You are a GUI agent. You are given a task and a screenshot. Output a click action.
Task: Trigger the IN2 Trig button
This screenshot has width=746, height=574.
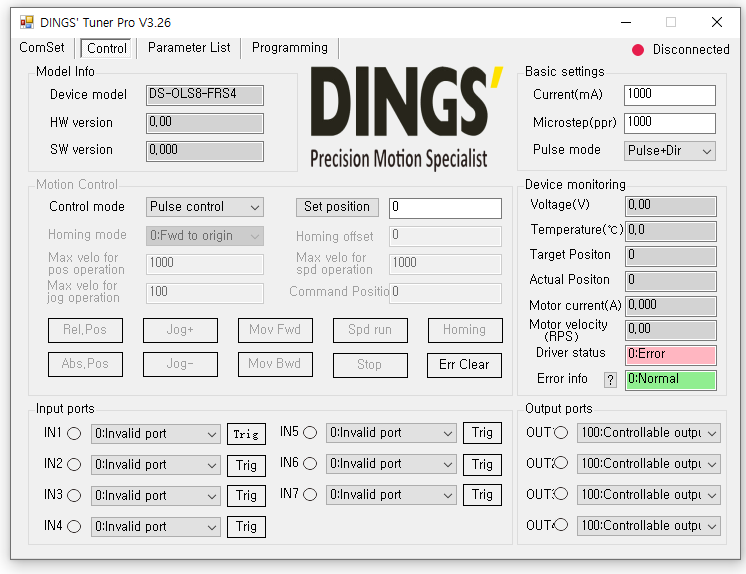point(246,465)
